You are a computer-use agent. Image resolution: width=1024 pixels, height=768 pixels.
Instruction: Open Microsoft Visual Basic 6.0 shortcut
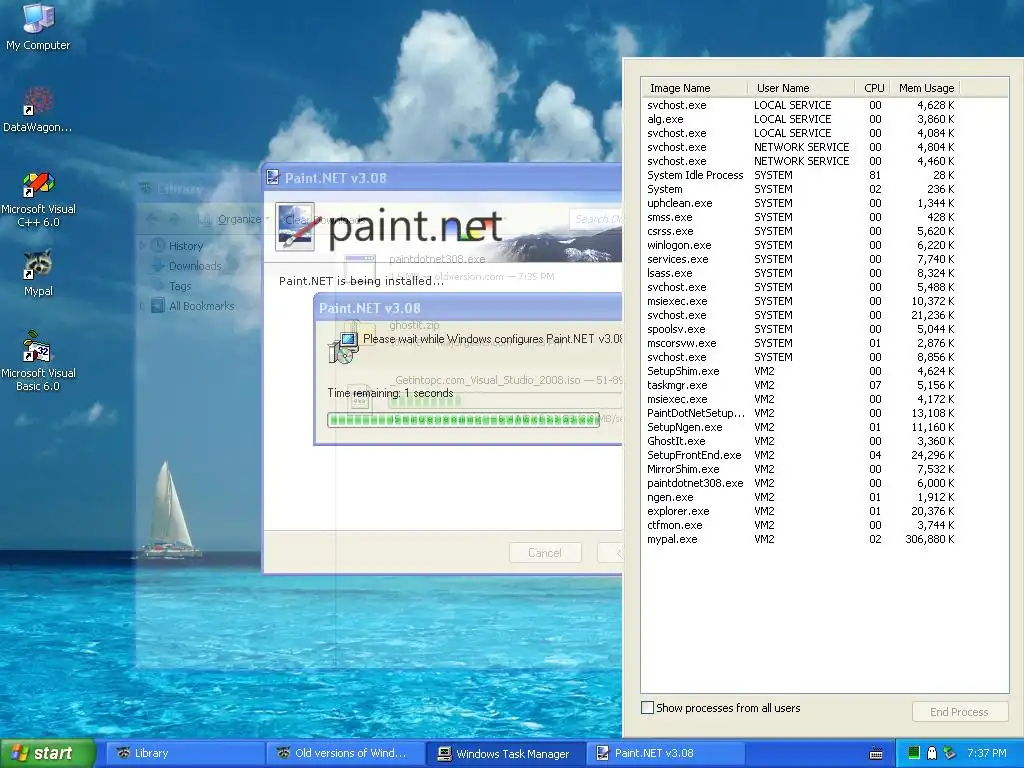click(38, 361)
